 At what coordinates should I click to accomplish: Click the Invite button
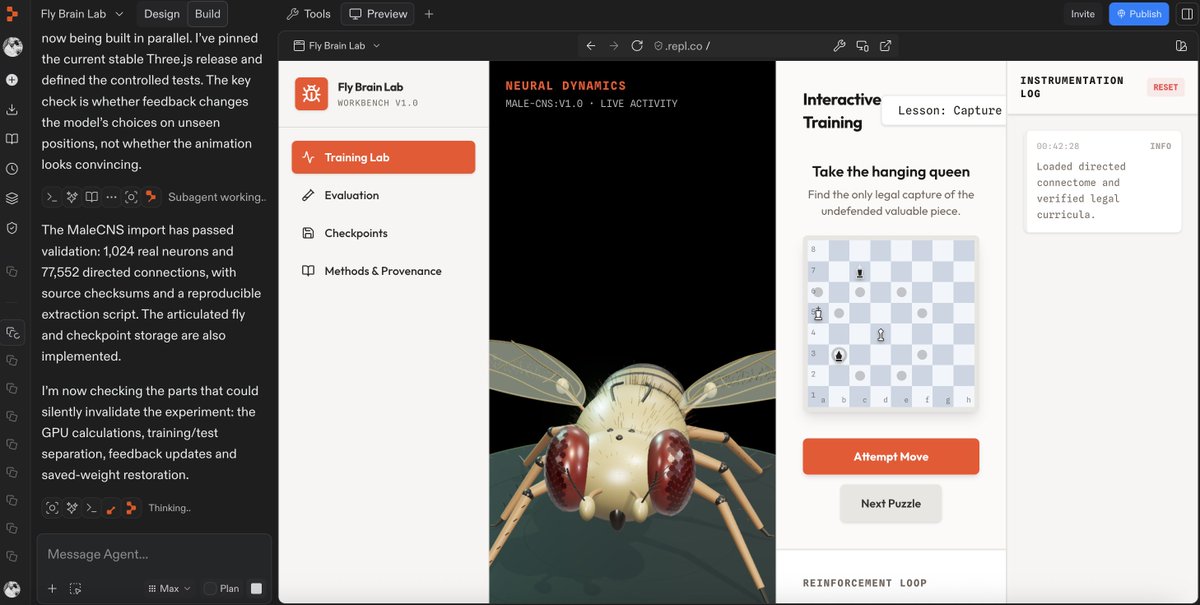1083,14
